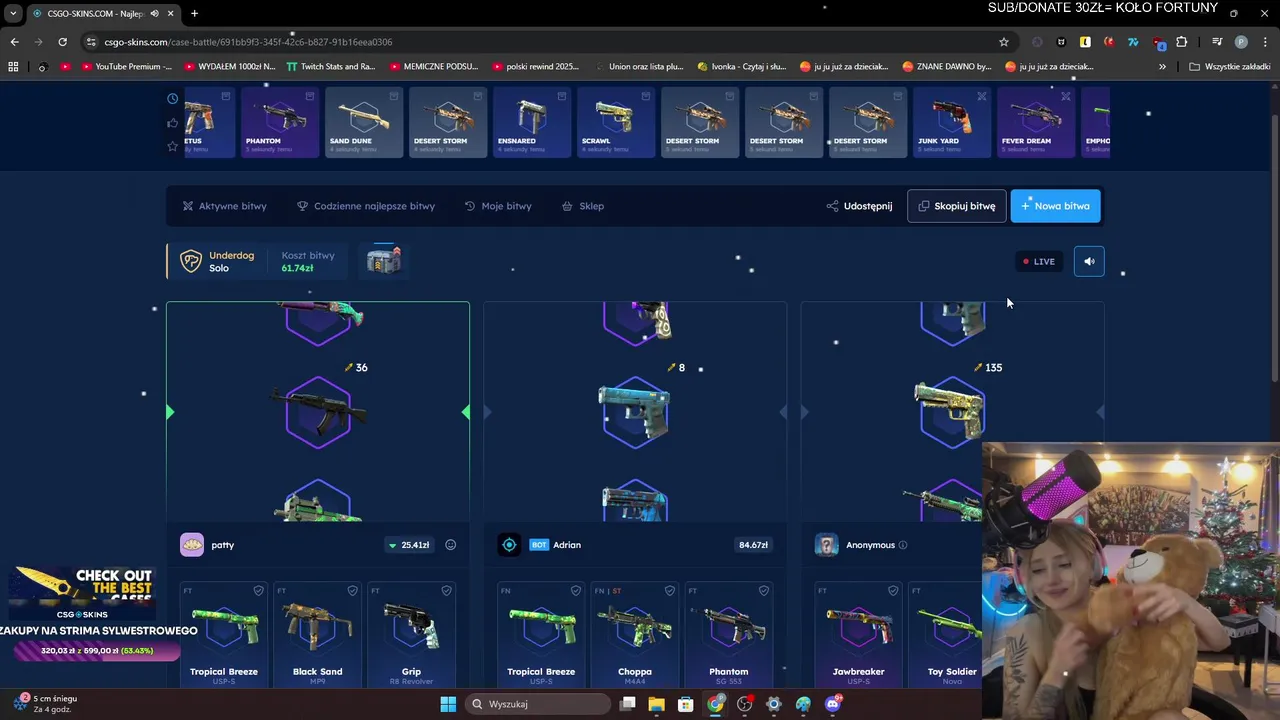The image size is (1280, 720).
Task: Click shield icon on Phantom SG 553 card
Action: tap(763, 591)
